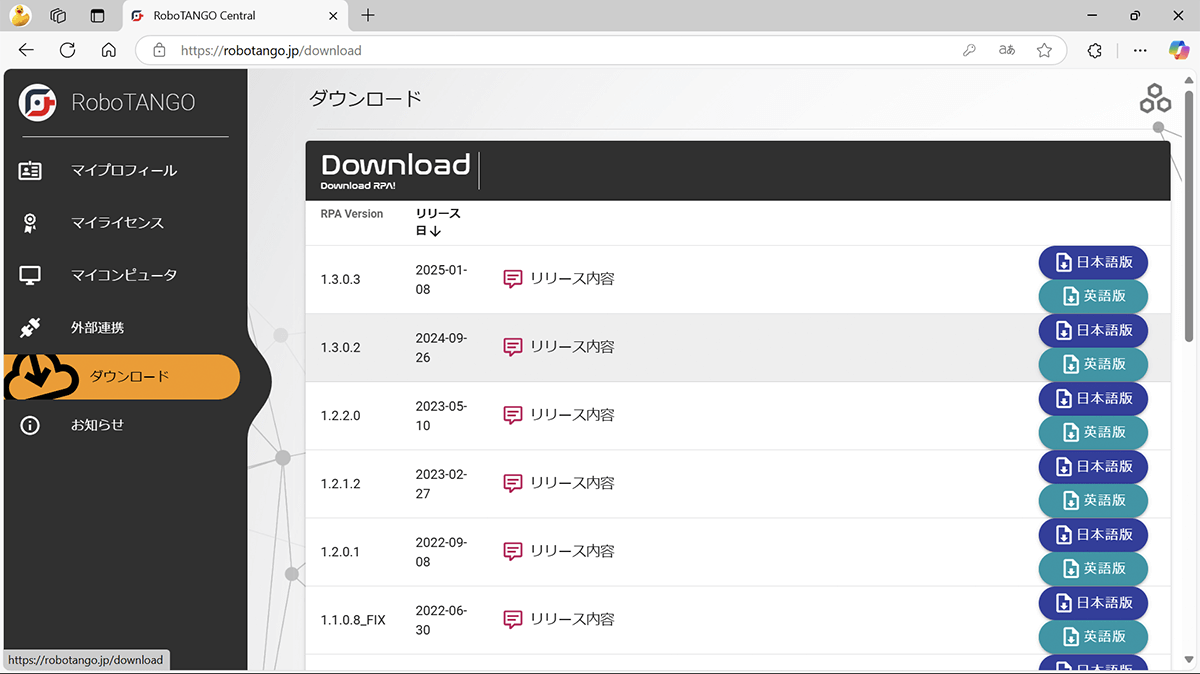The image size is (1200, 674).
Task: Click the release notes icon for 1.3.0.2
Action: 513,347
